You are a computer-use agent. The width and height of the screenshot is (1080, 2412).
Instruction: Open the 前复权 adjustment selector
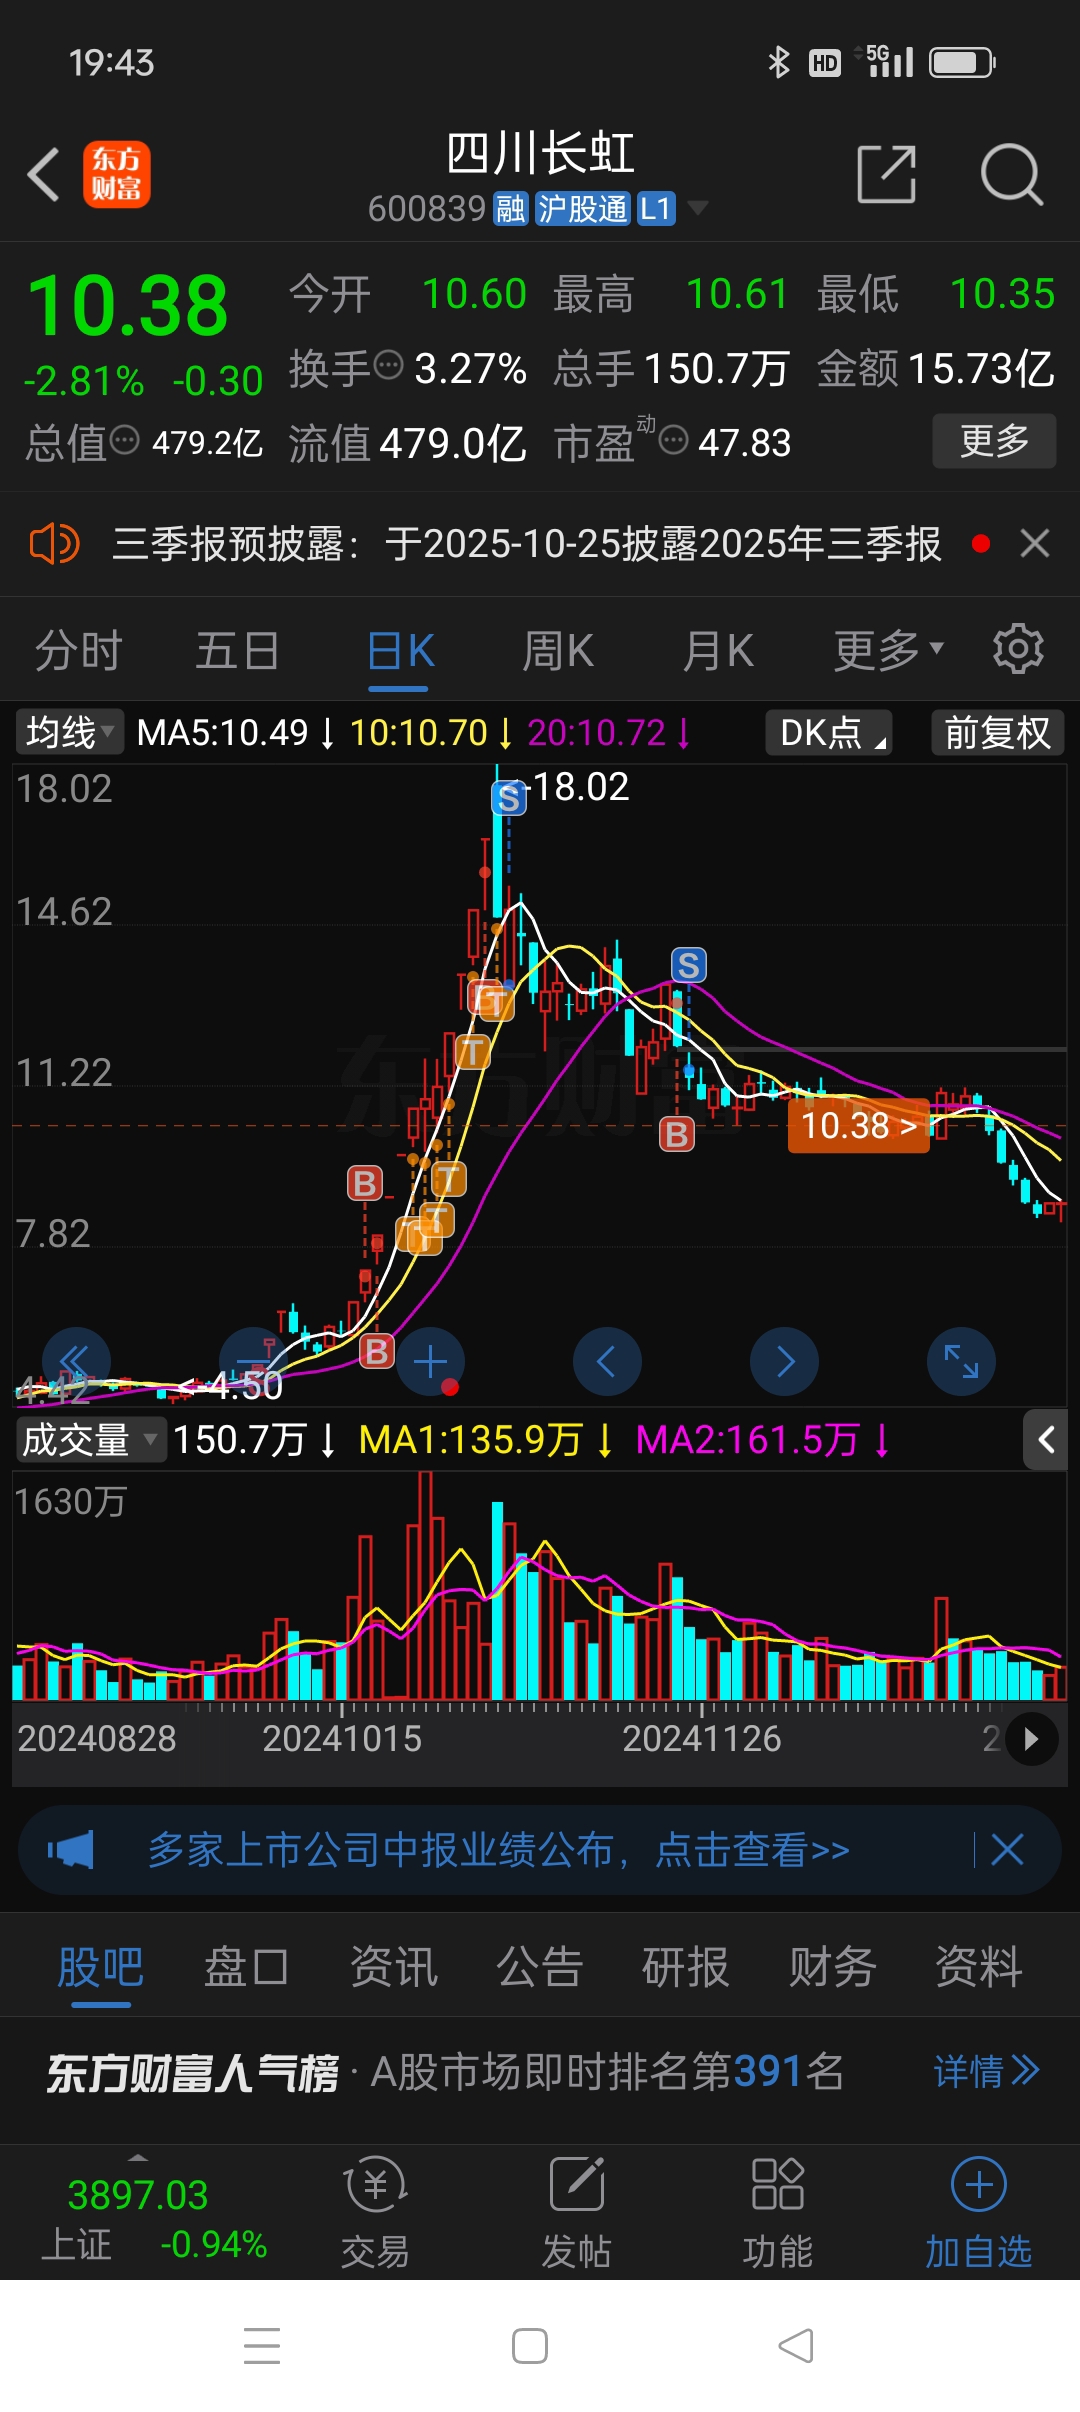click(997, 732)
